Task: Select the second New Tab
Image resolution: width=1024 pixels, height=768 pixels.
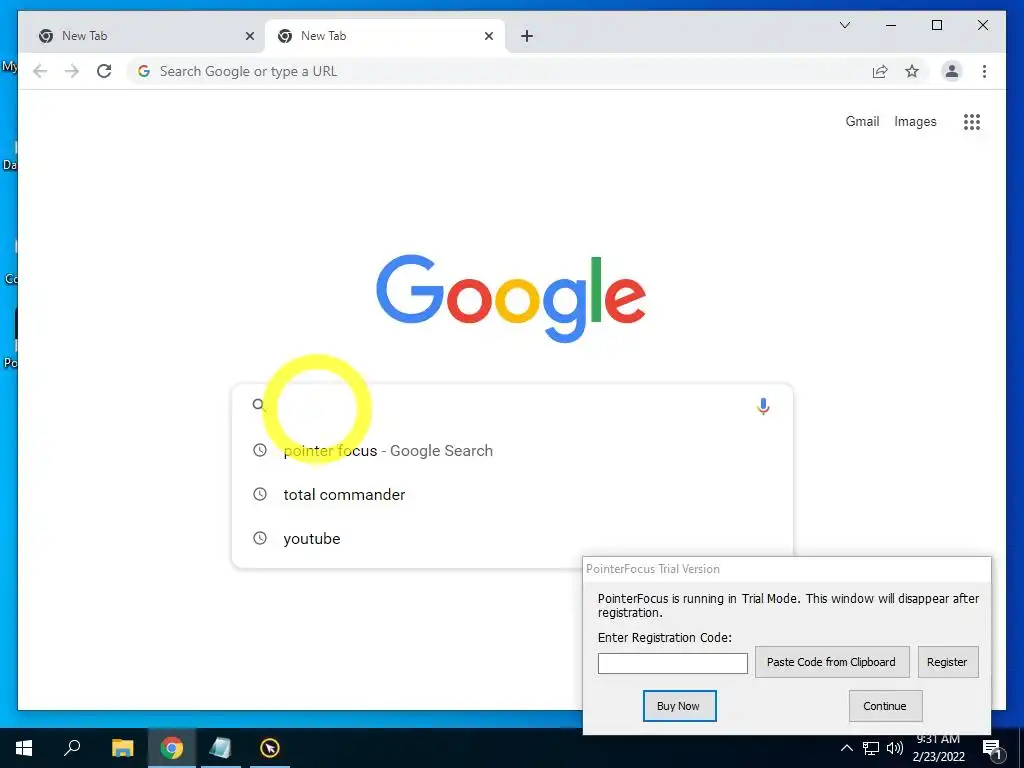Action: [x=385, y=36]
